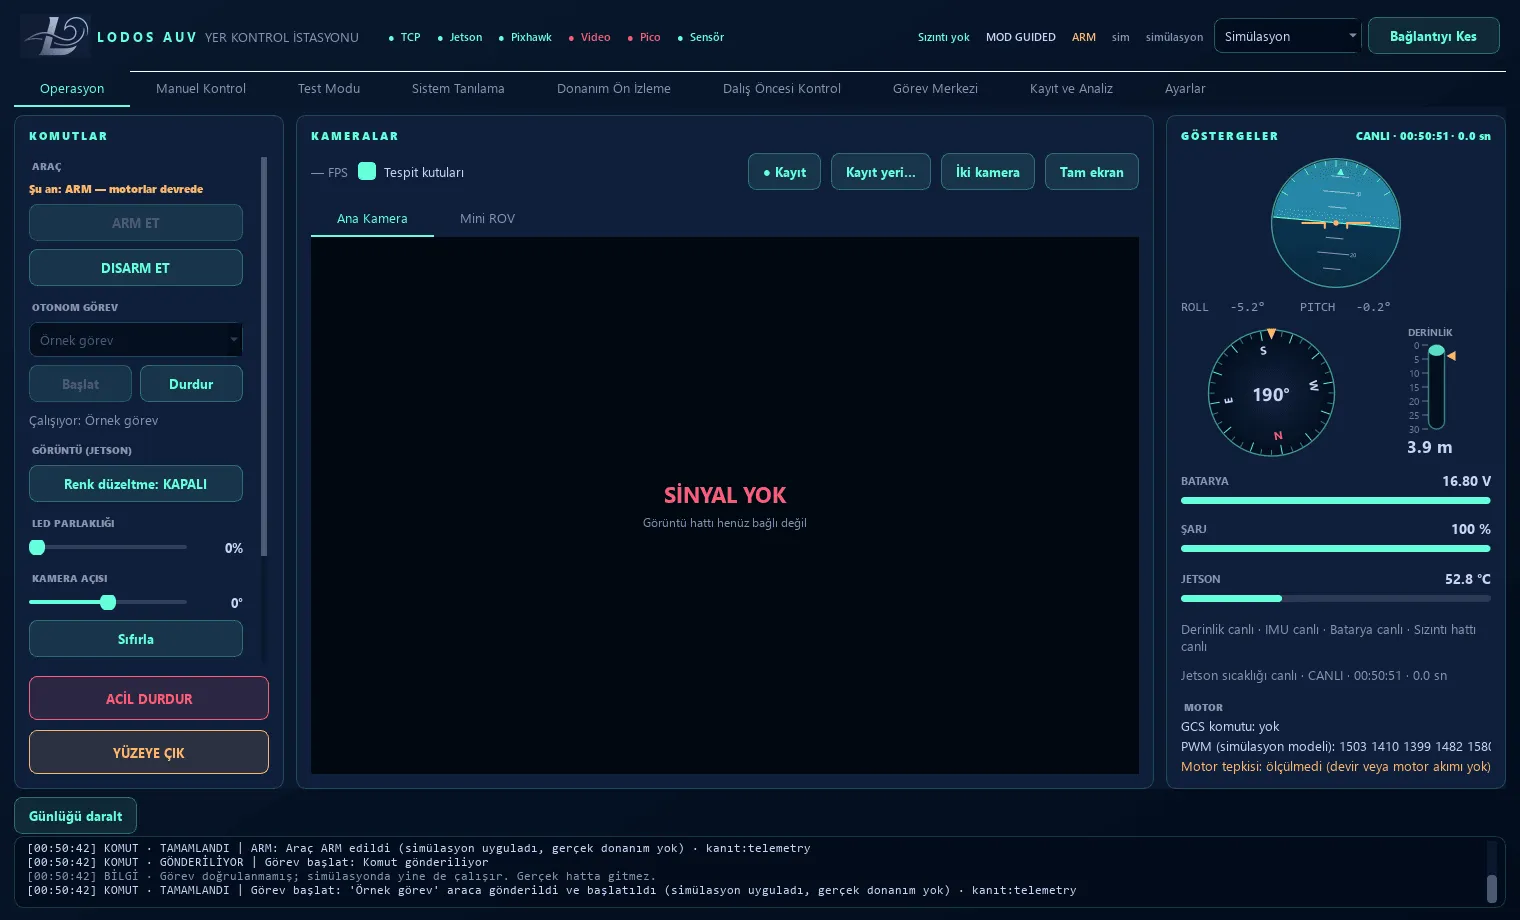
Task: Open the Örnek görev mission dropdown
Action: point(136,340)
